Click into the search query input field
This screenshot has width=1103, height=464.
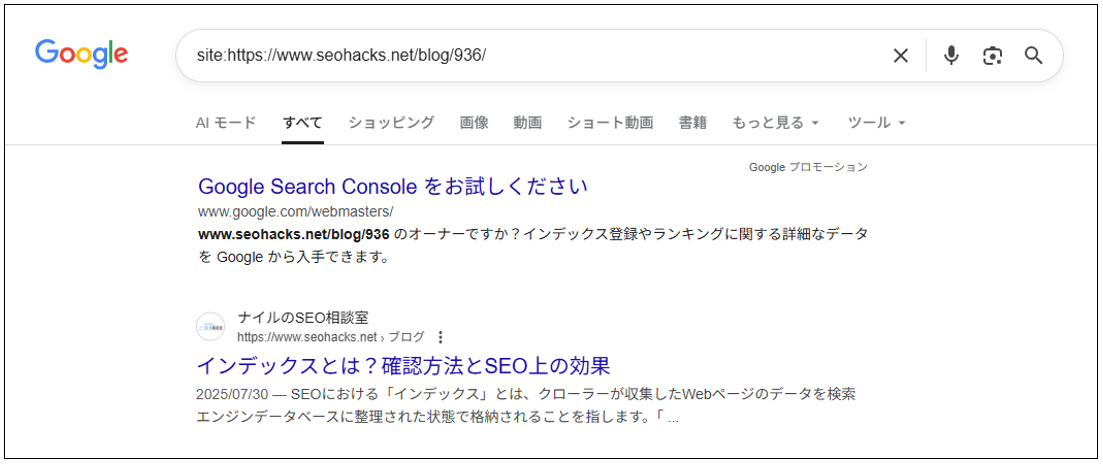coord(530,56)
